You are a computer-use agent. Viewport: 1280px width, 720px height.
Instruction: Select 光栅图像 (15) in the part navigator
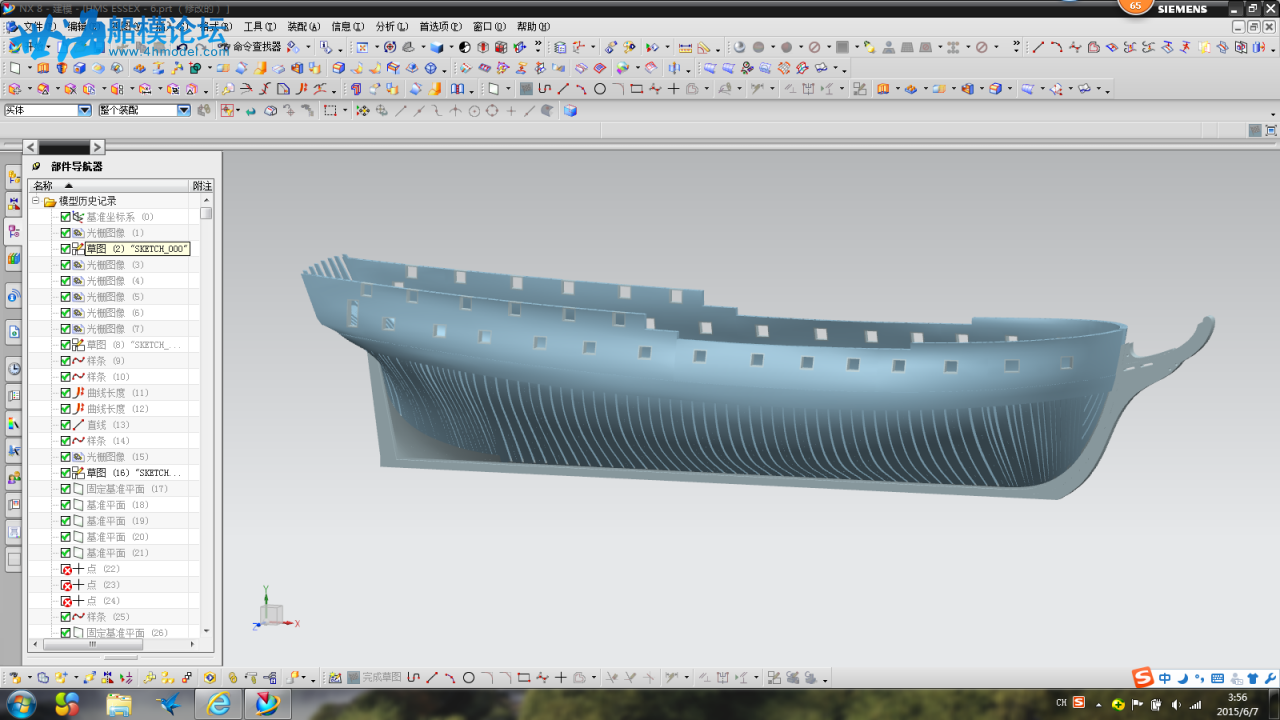pyautogui.click(x=117, y=457)
